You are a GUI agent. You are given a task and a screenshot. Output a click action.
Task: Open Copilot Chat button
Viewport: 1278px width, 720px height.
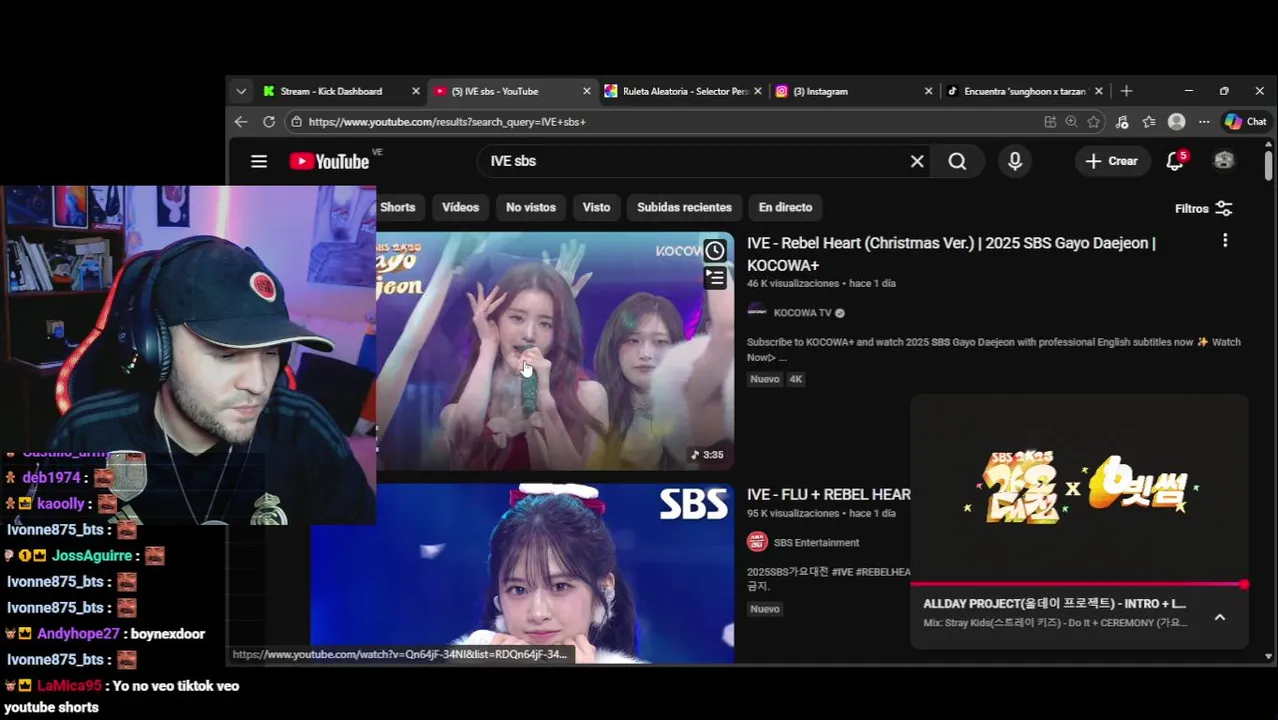click(x=1246, y=121)
